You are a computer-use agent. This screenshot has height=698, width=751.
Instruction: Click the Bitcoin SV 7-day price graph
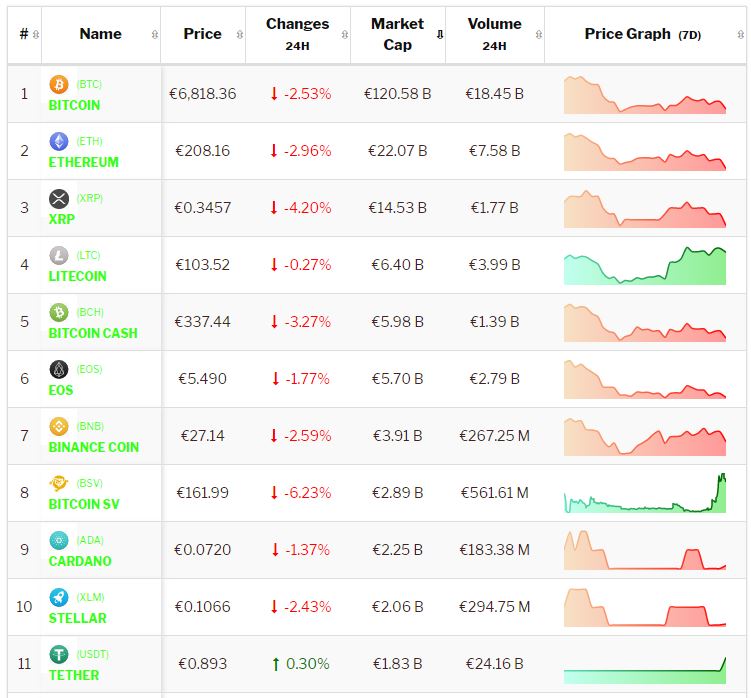point(645,493)
